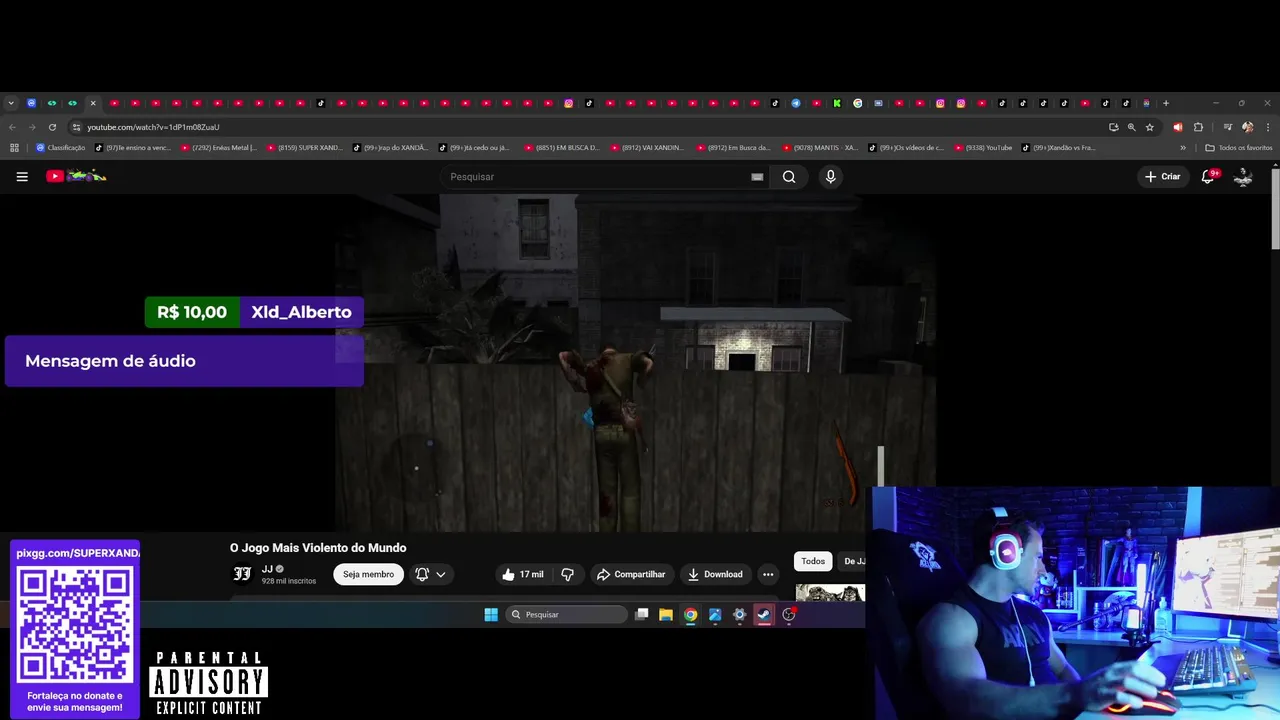Image resolution: width=1280 pixels, height=720 pixels.
Task: Start voice search with microphone icon
Action: click(830, 177)
